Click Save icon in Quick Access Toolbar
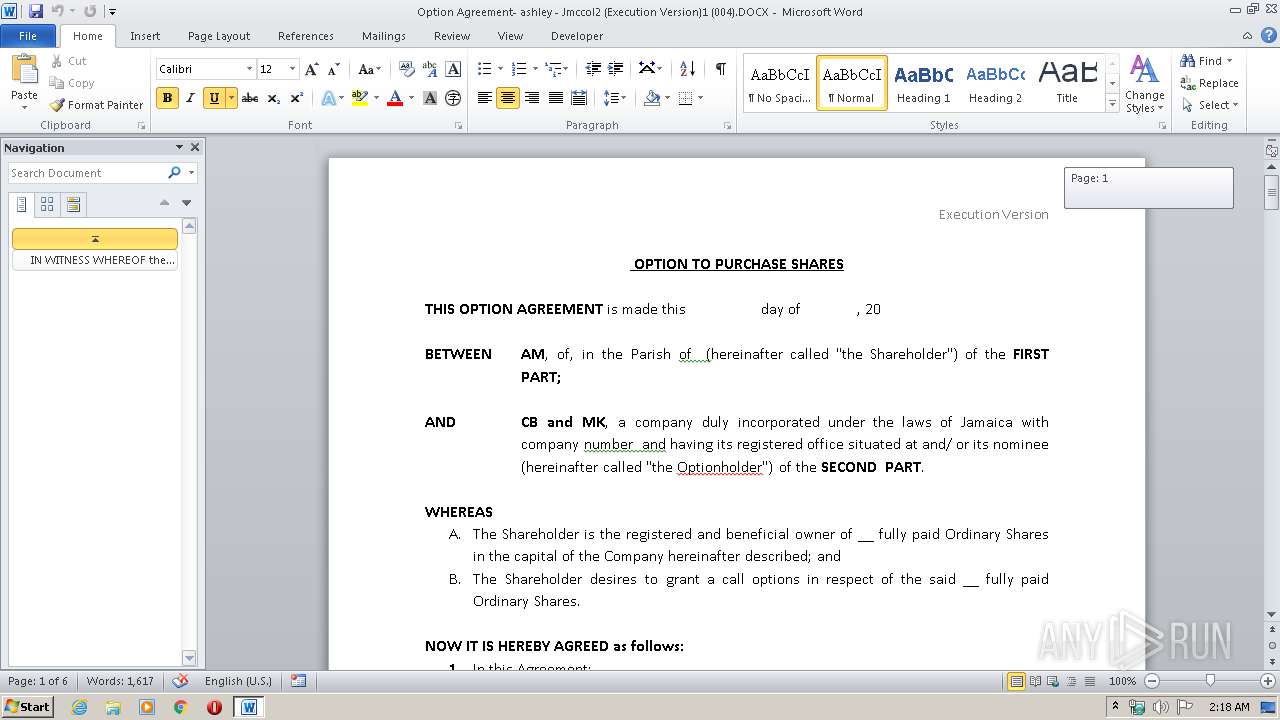The image size is (1280, 720). pos(36,11)
